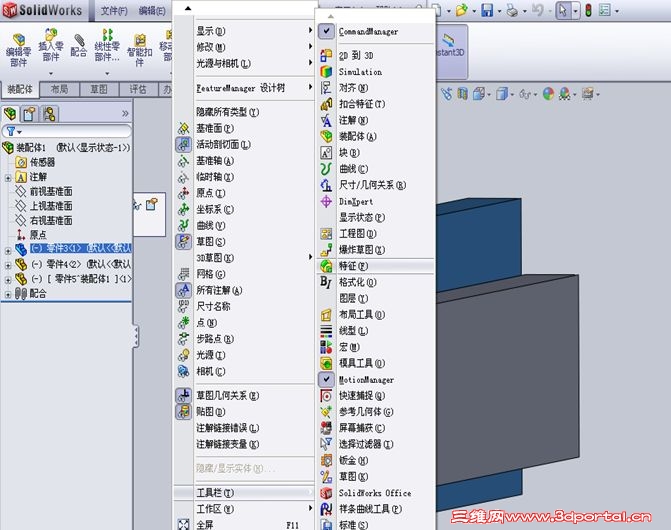This screenshot has width=671, height=530.
Task: Choose SolidWorks Office toolbar entry
Action: [375, 493]
